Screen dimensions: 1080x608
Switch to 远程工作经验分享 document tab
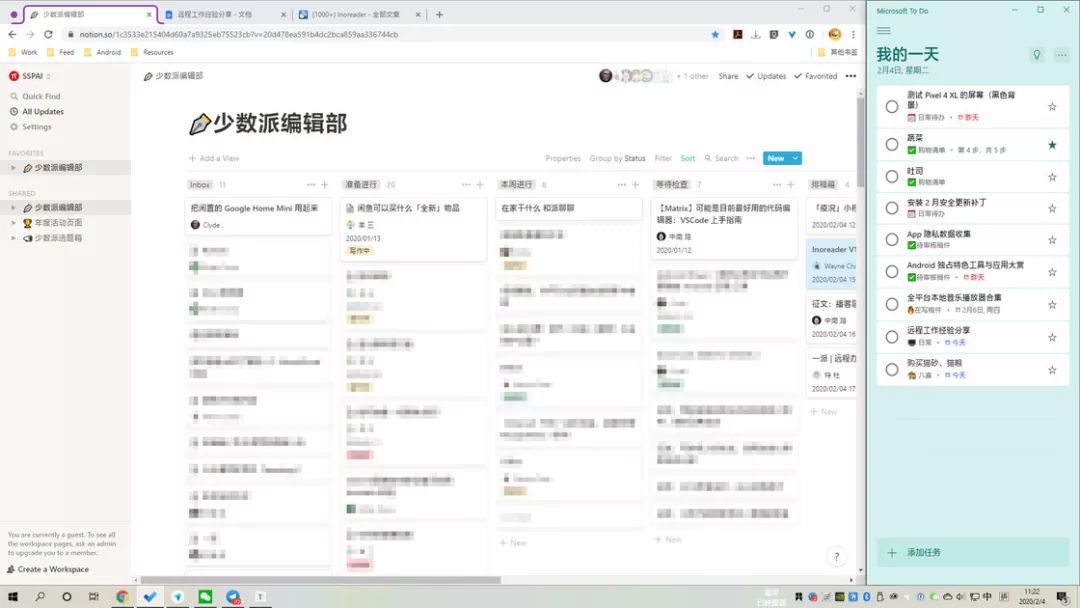coord(224,14)
